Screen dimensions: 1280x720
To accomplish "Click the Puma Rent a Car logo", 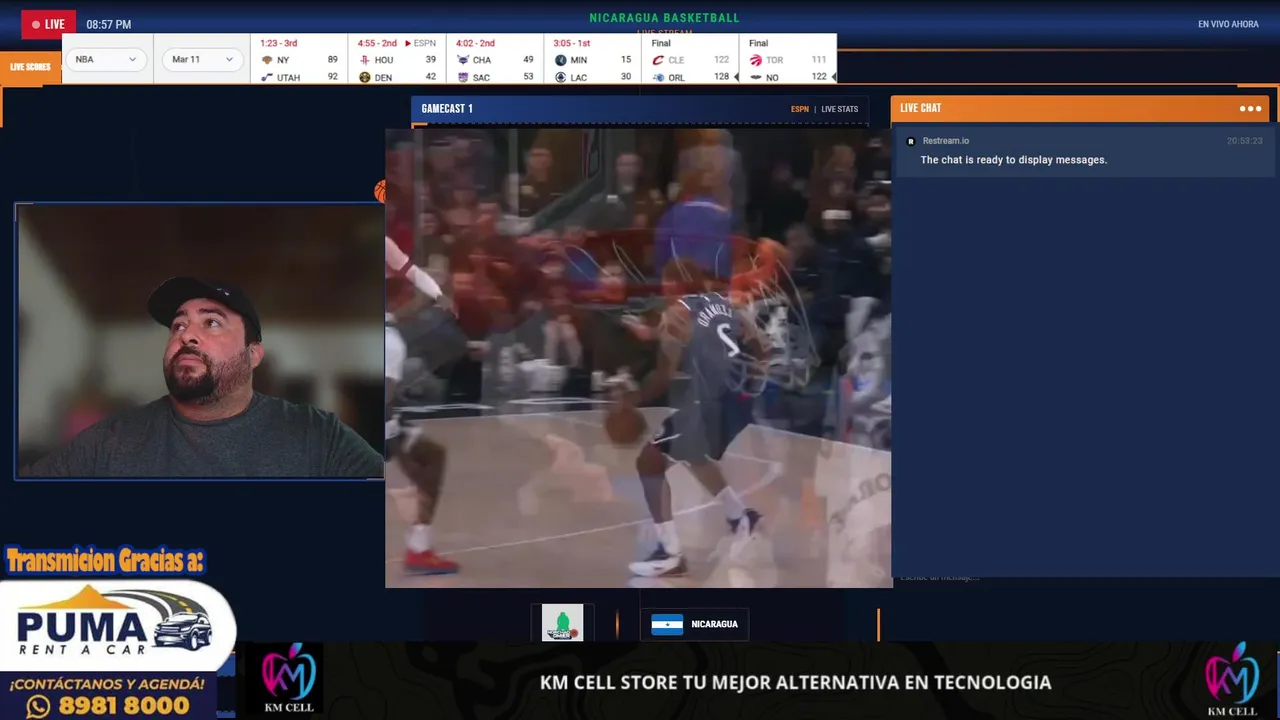I will (x=115, y=627).
